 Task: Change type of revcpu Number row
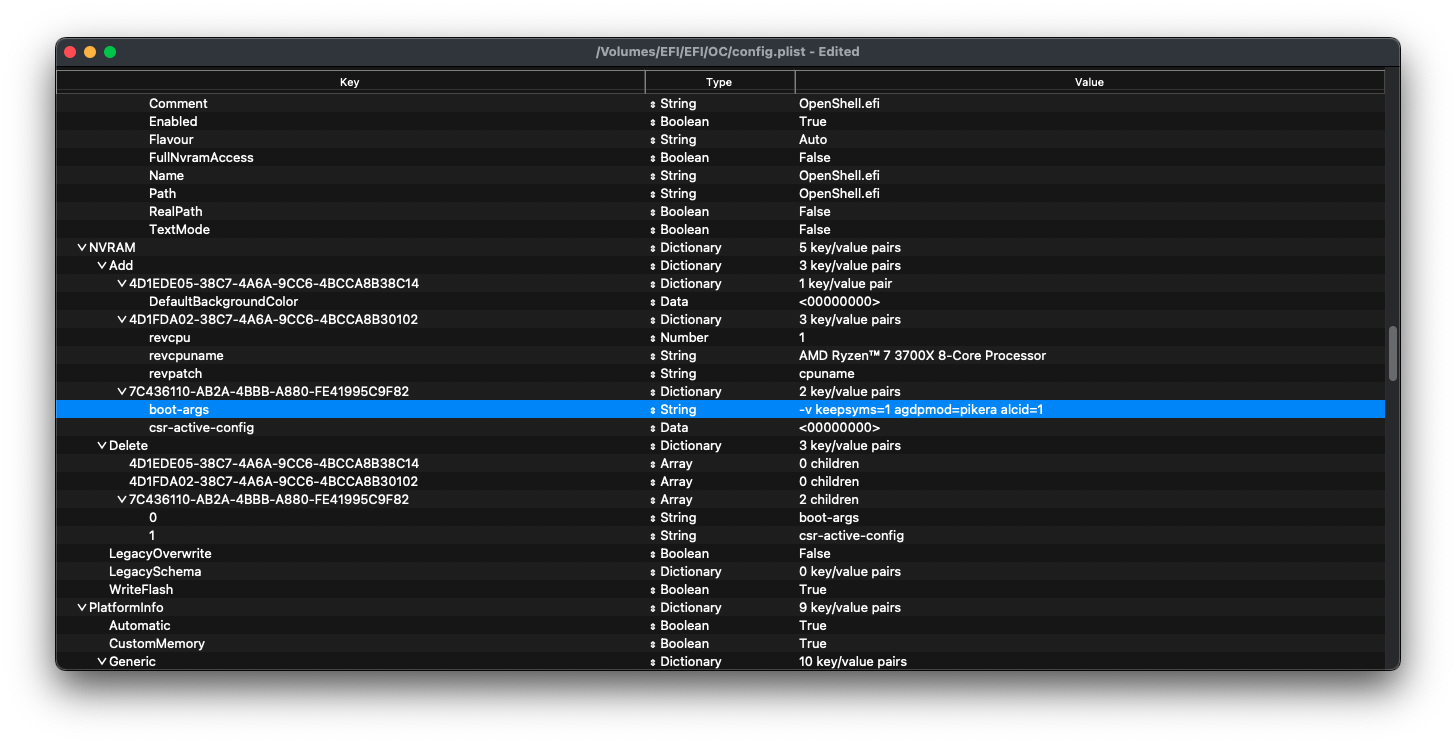pos(653,338)
